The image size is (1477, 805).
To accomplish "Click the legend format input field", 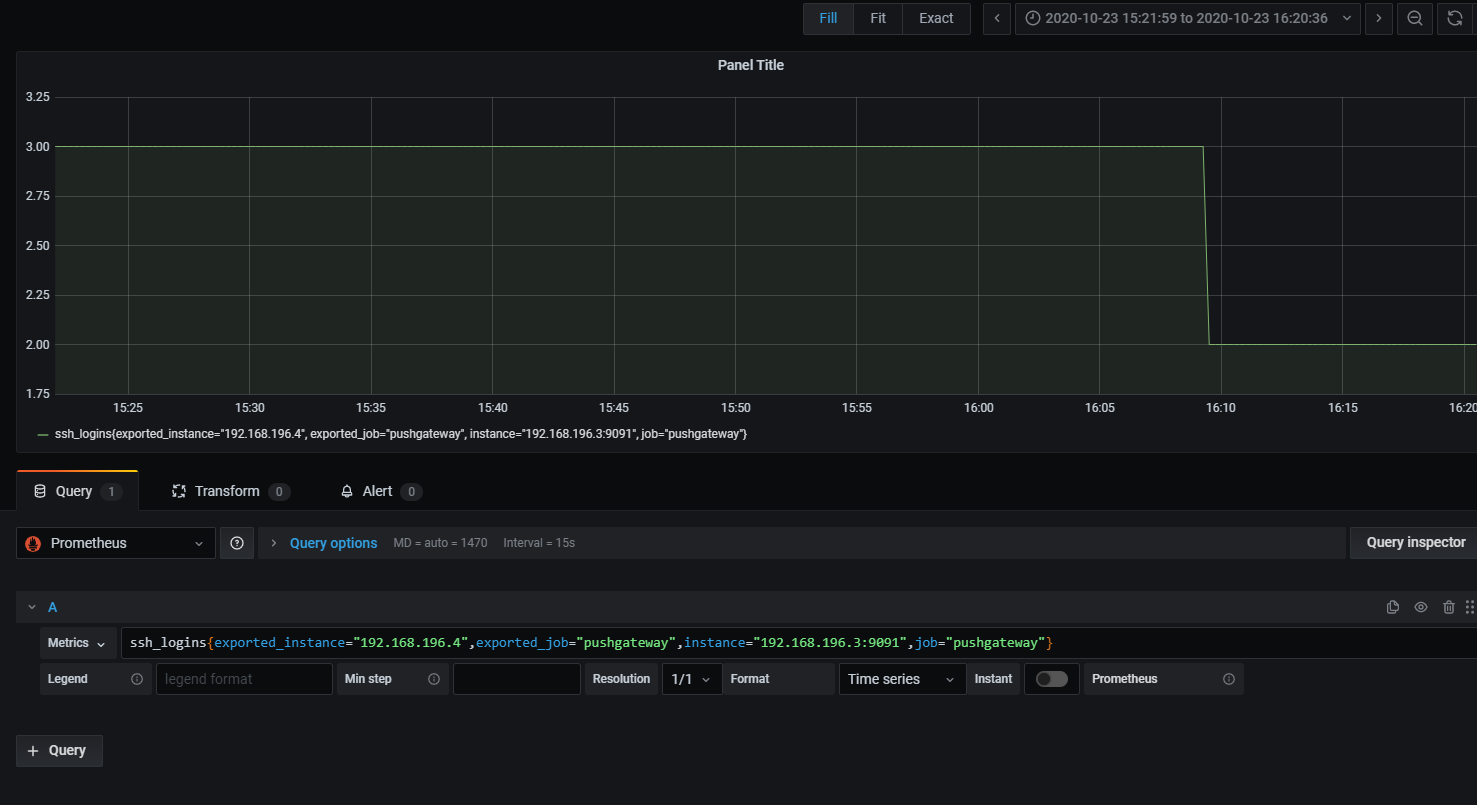I will pos(244,679).
